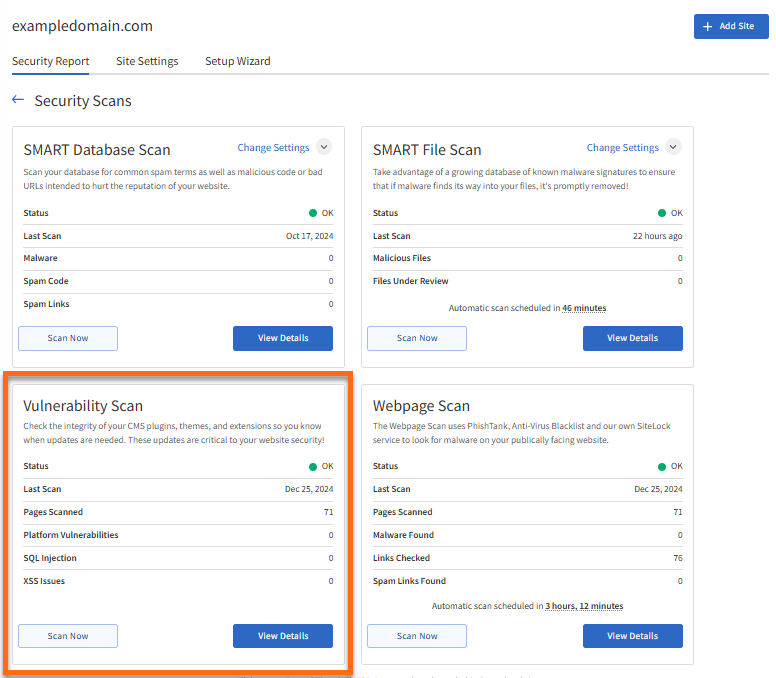View Details of SMART Database Scan
The image size is (776, 678).
tap(283, 338)
